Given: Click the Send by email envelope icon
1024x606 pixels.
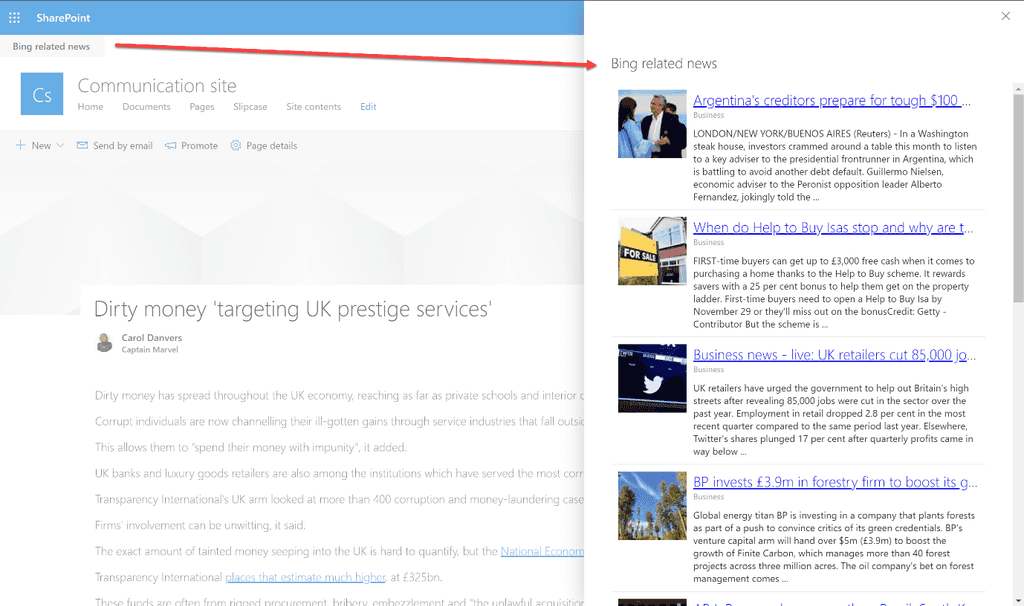Looking at the screenshot, I should tap(82, 146).
